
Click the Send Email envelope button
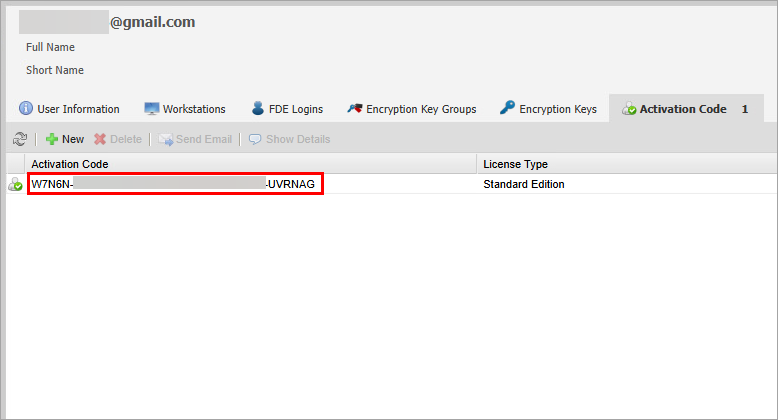click(x=195, y=139)
